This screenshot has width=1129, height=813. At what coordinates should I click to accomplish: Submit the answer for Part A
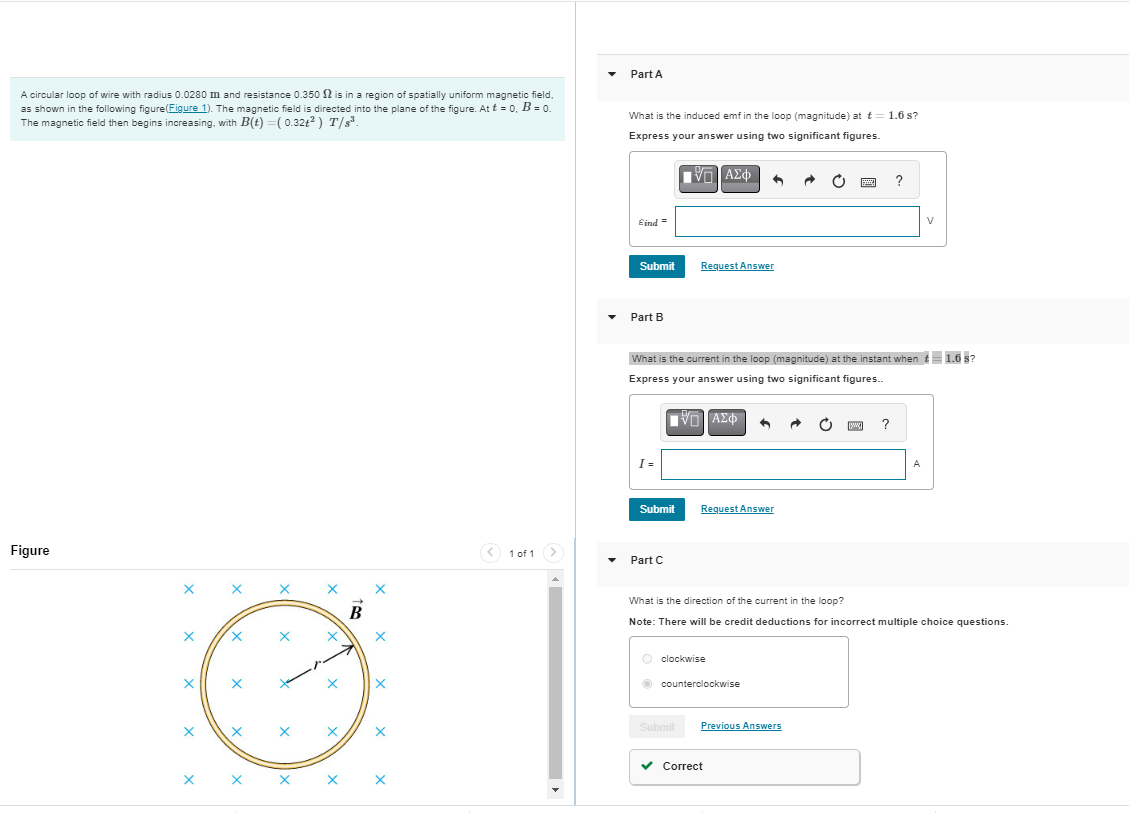(657, 266)
